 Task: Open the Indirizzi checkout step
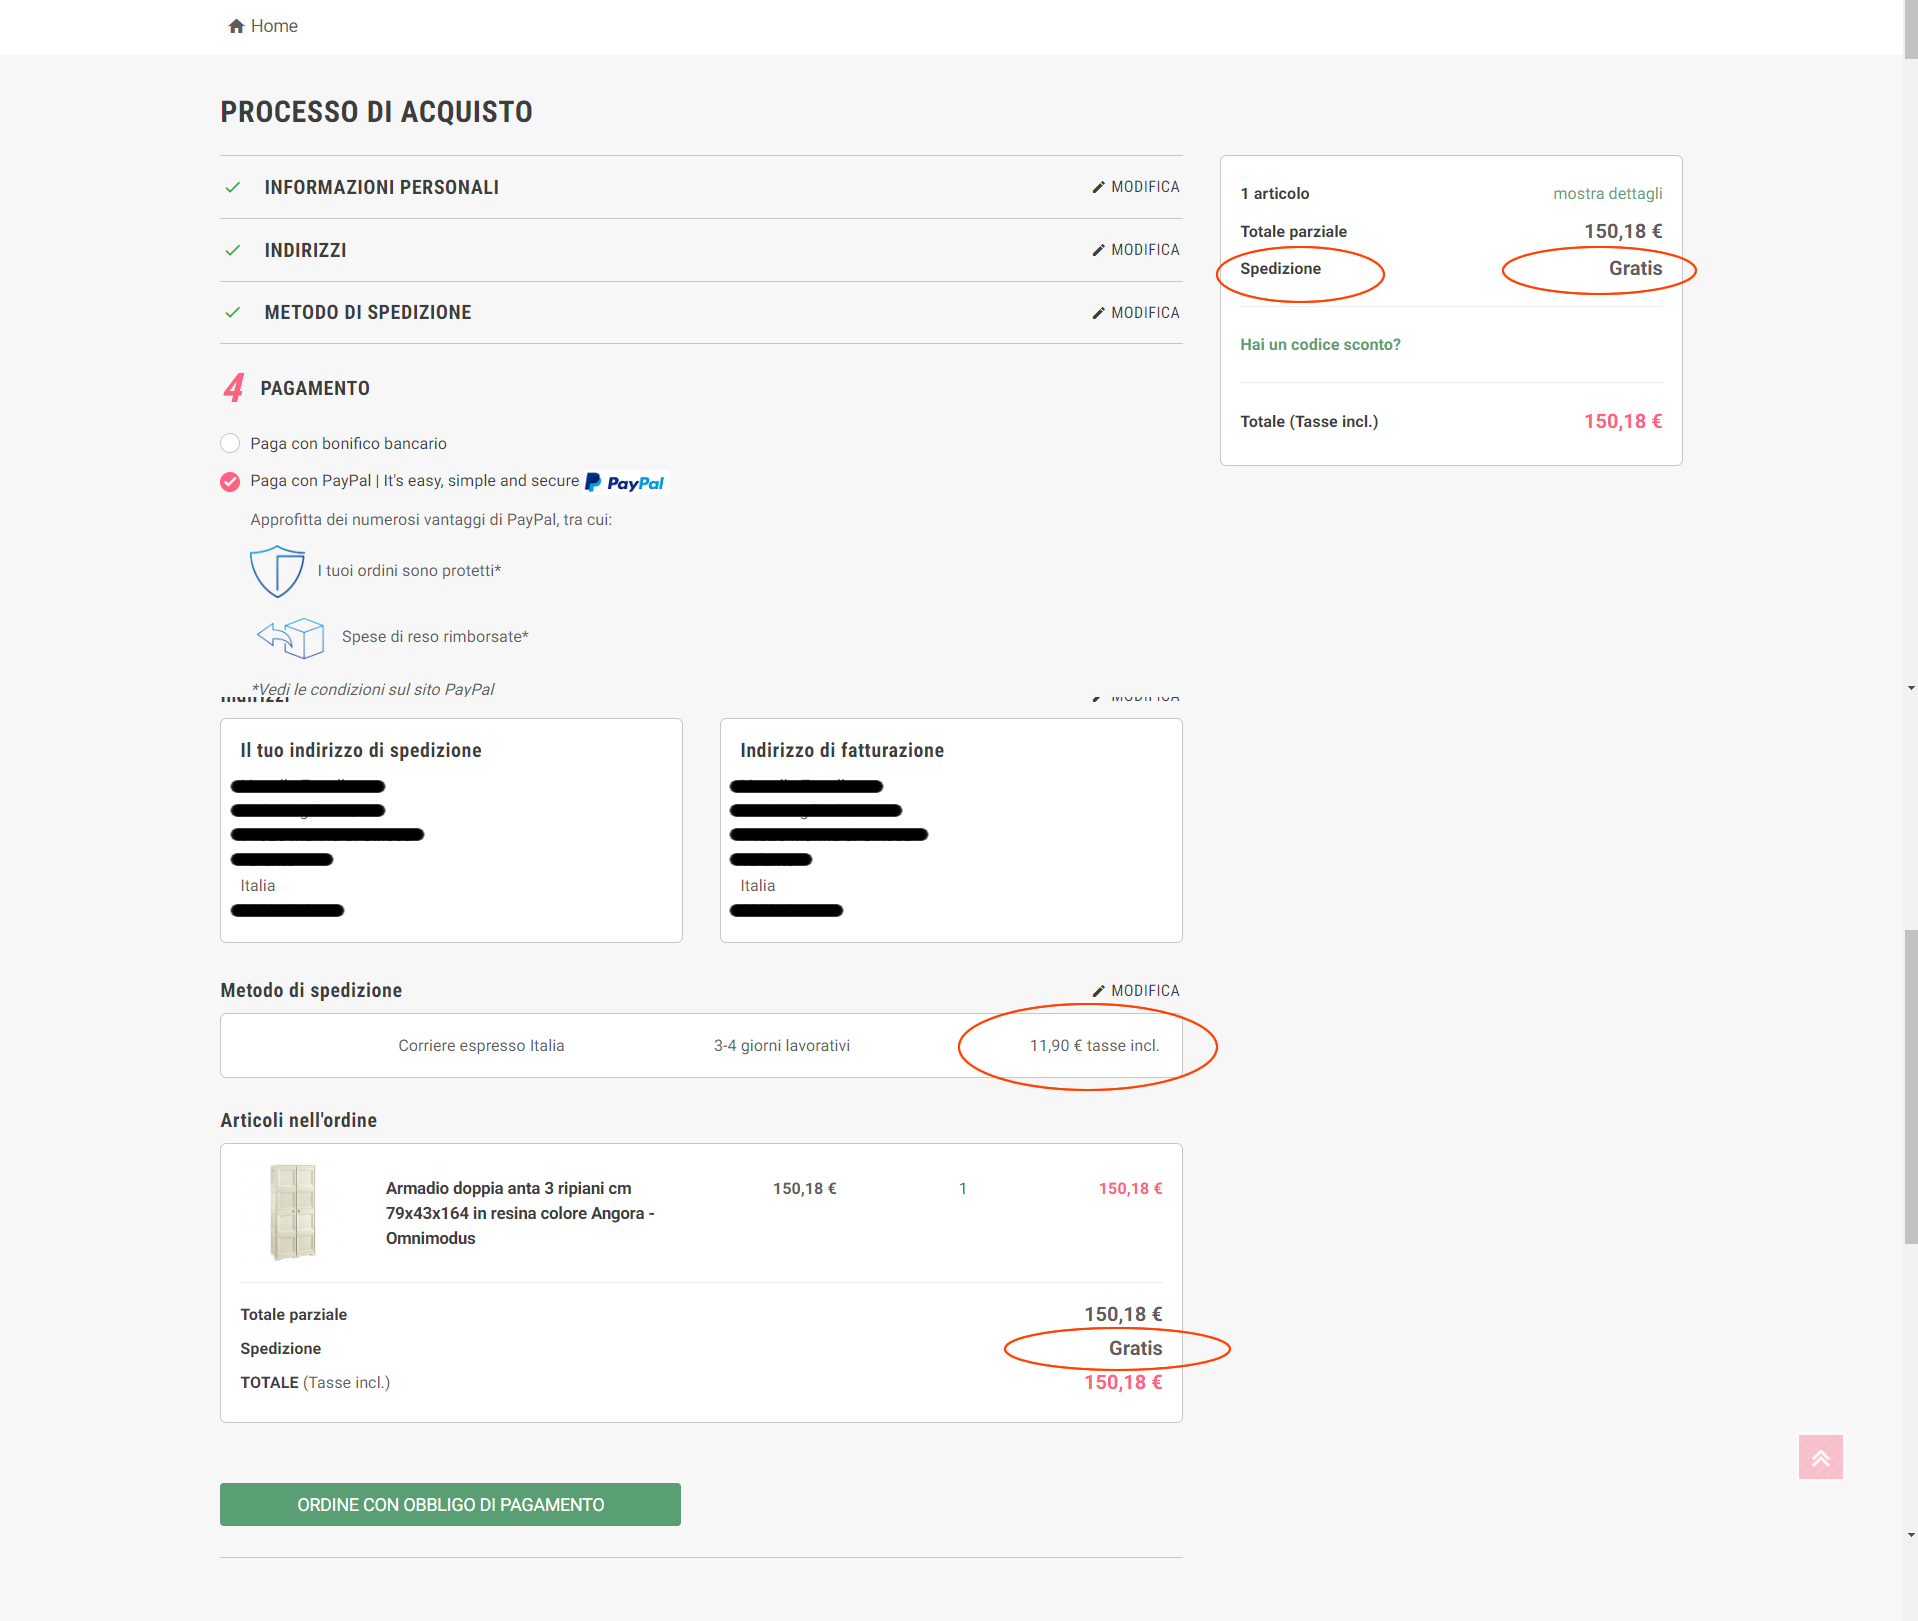[305, 250]
